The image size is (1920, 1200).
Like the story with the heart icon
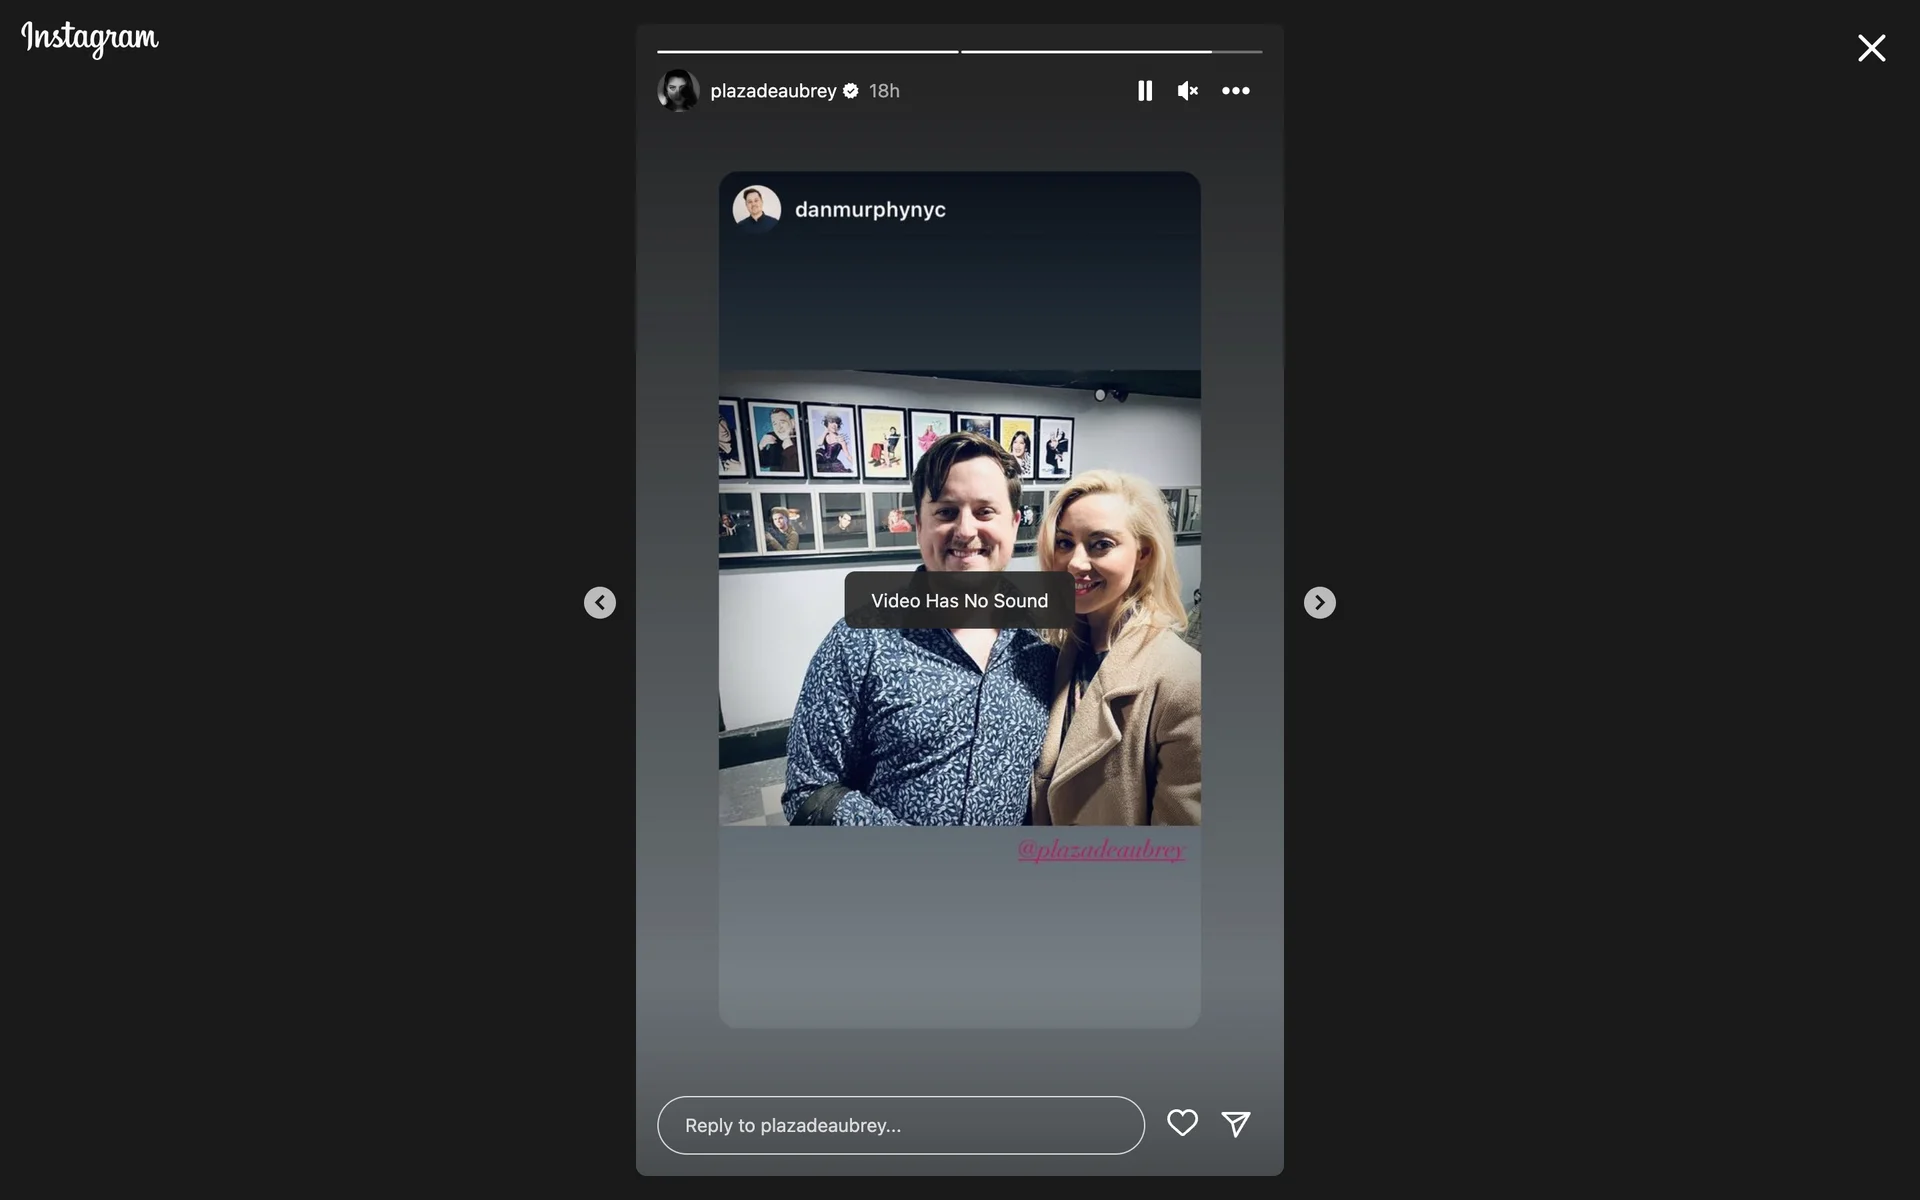click(x=1182, y=1123)
